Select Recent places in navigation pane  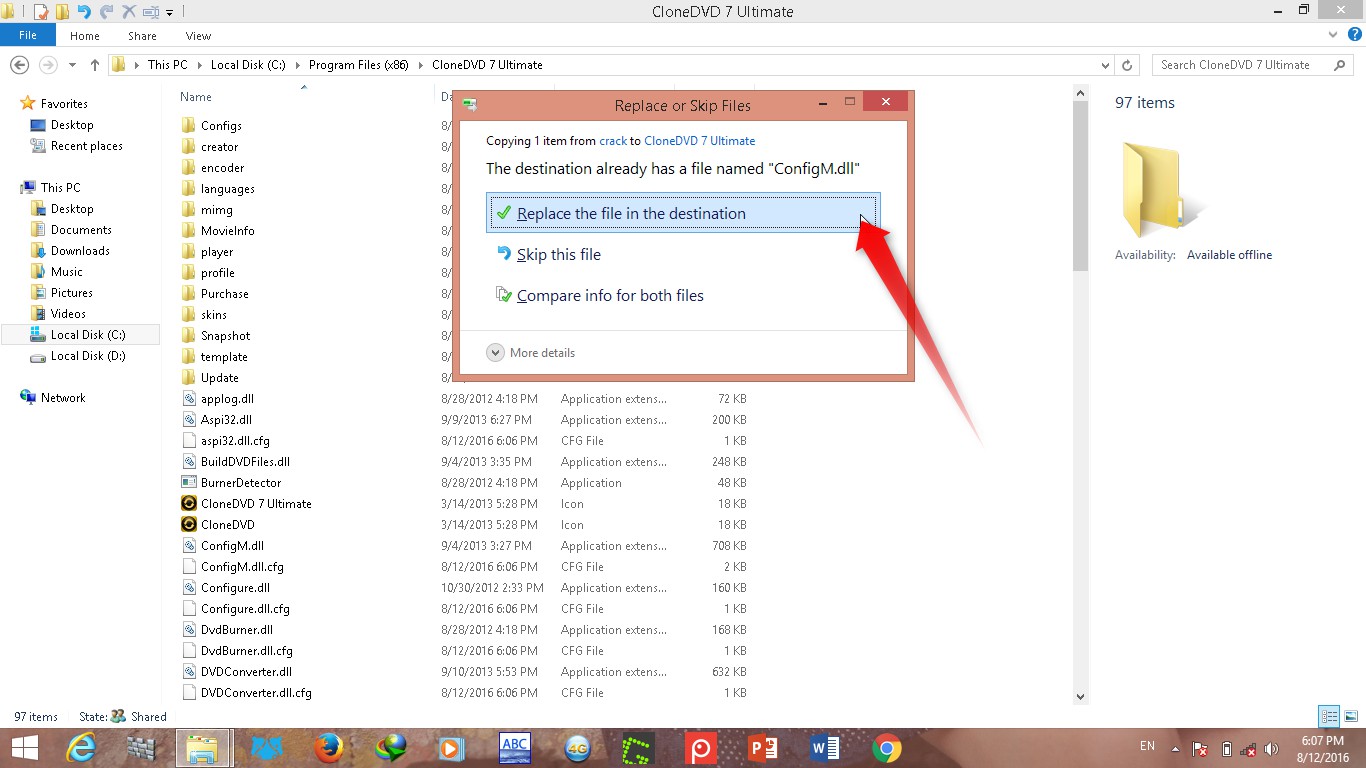[x=87, y=146]
